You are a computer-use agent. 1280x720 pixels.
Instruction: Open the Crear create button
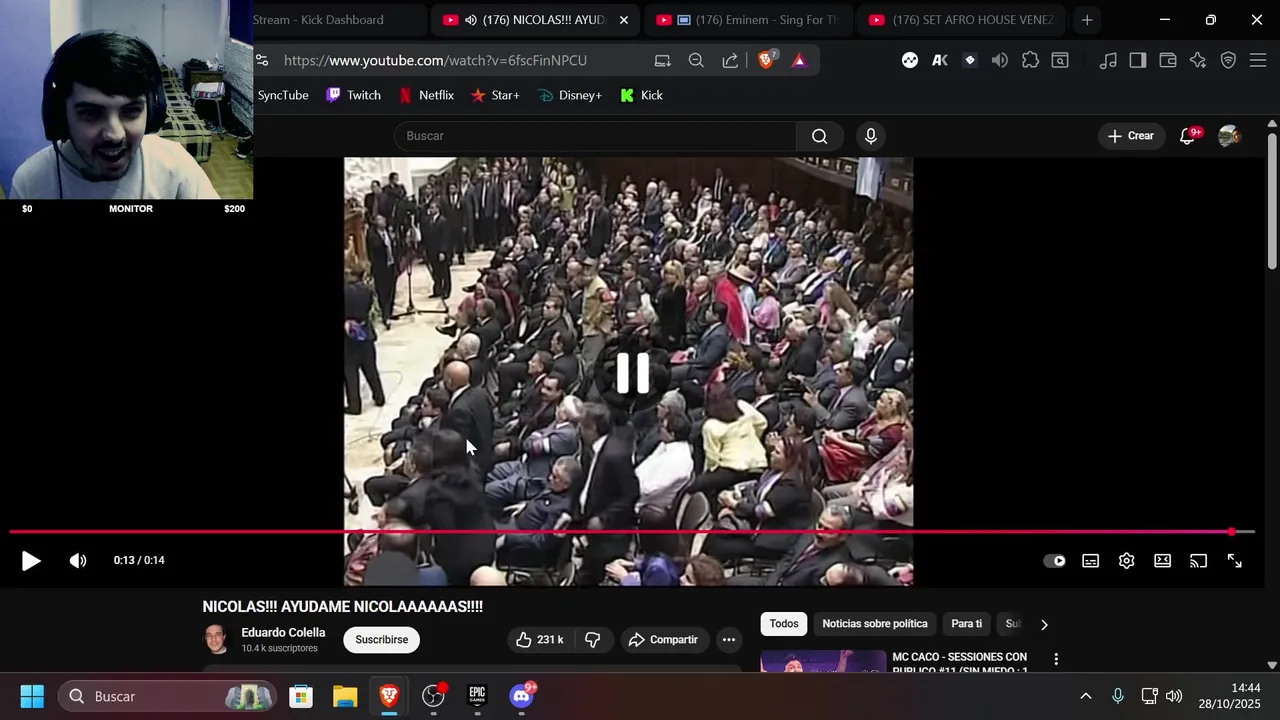point(1131,136)
